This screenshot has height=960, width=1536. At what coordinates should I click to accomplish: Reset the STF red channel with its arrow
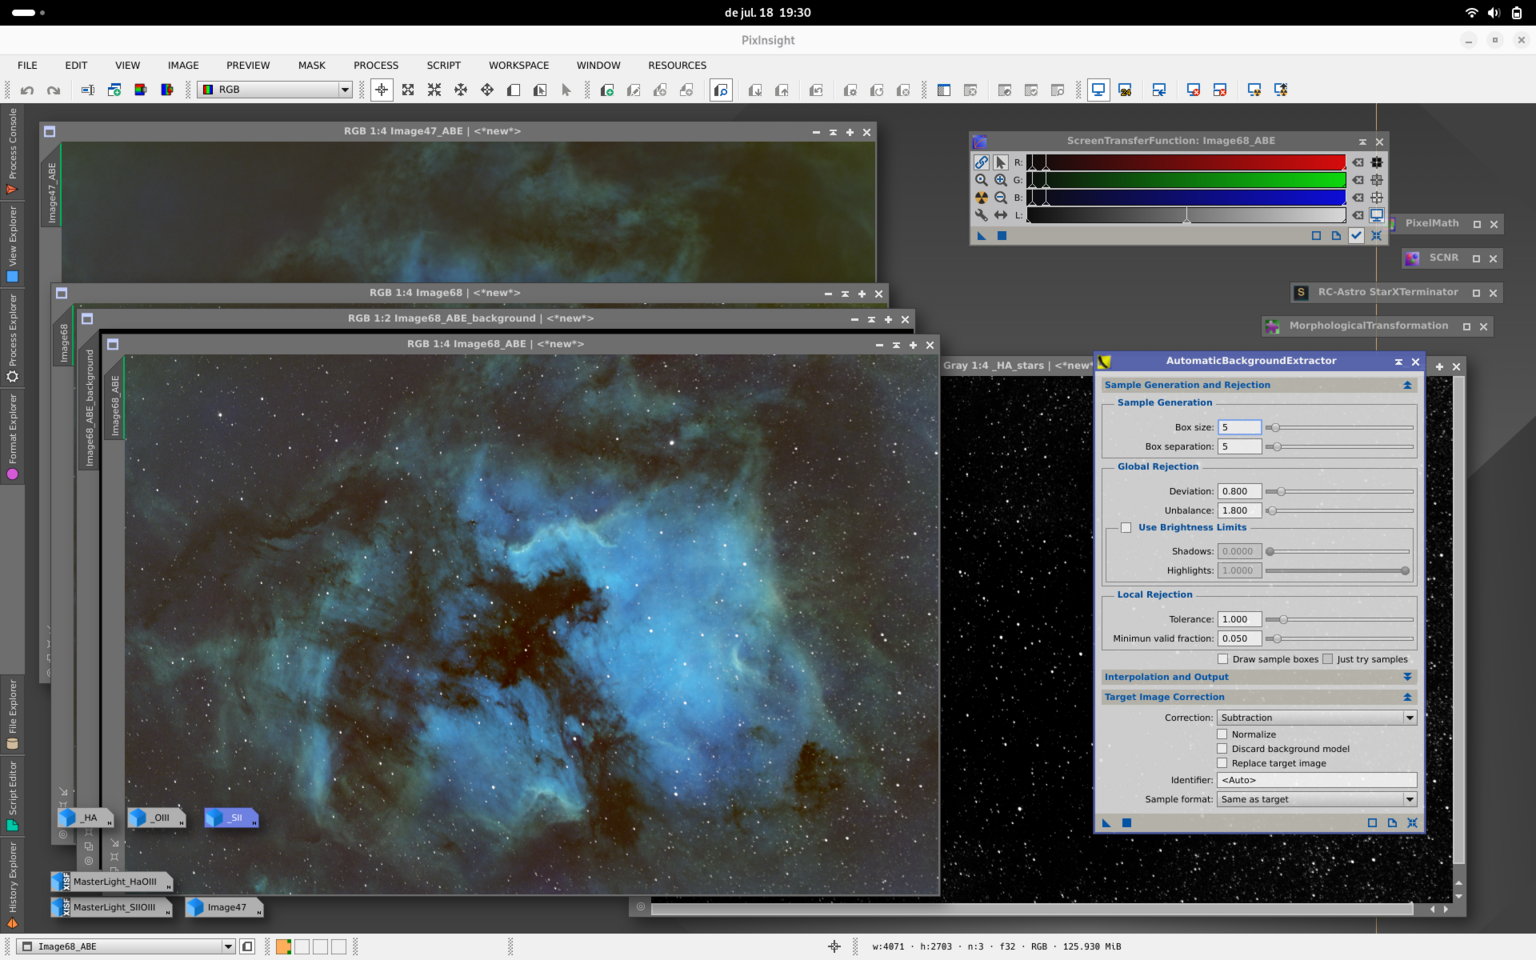(x=1358, y=162)
